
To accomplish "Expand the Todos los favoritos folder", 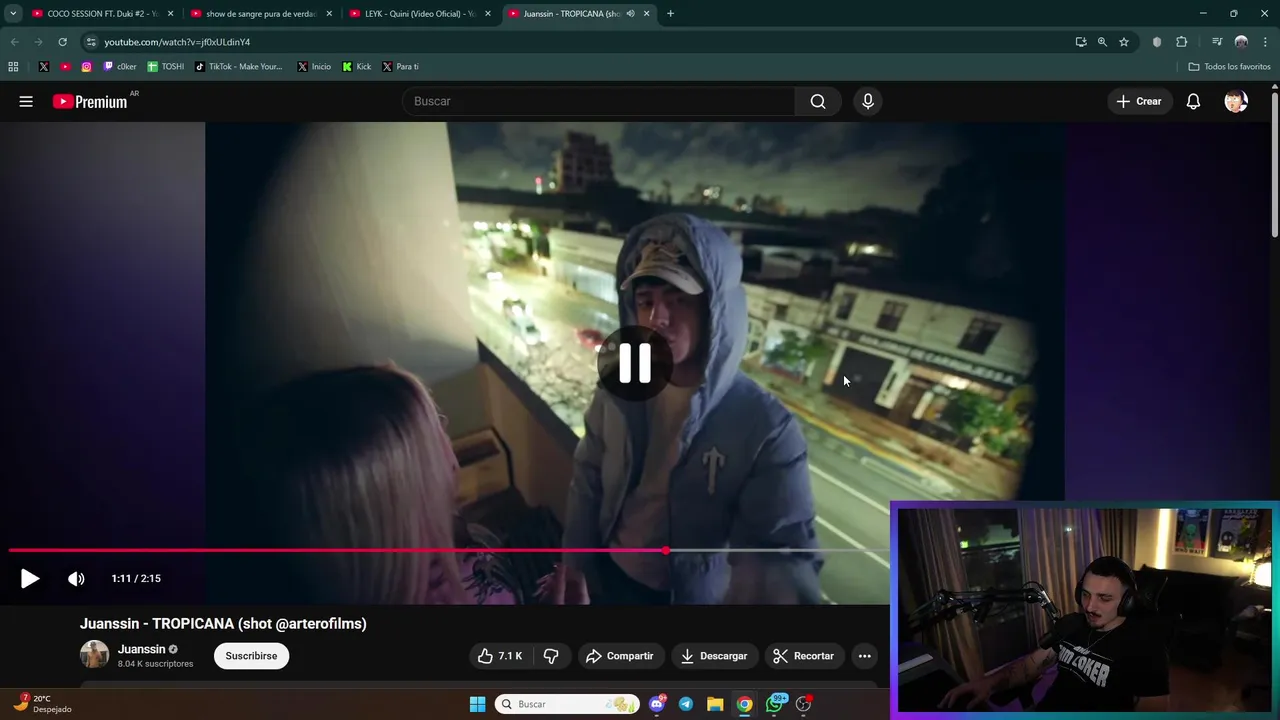I will click(x=1229, y=66).
